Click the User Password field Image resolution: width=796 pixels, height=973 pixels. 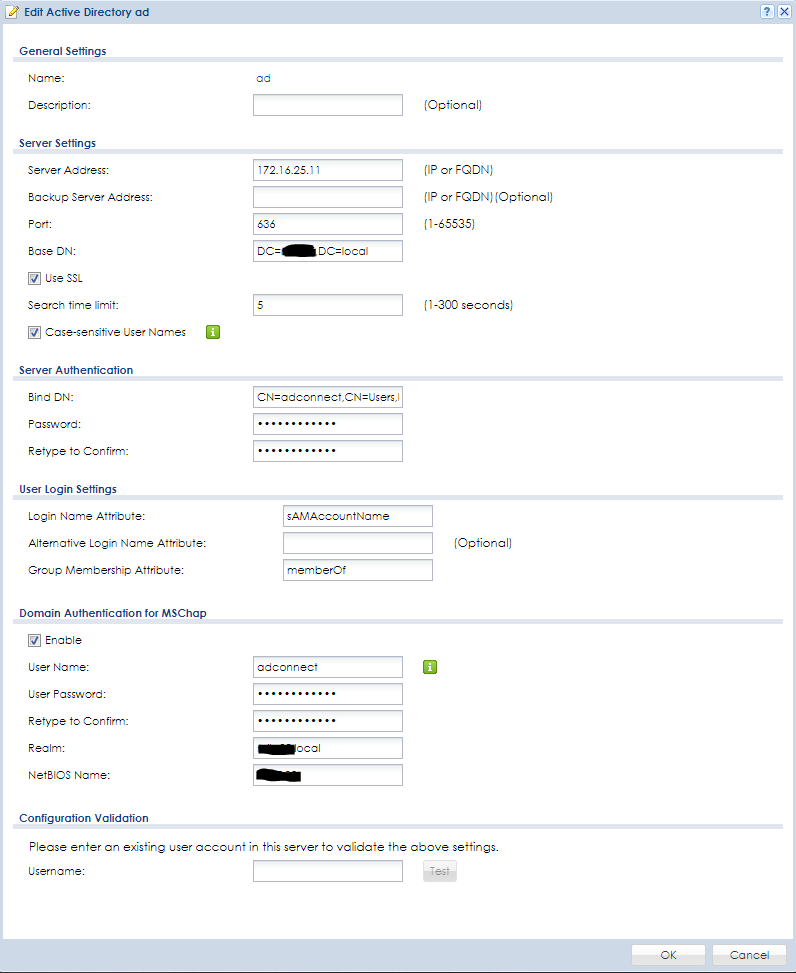tap(328, 694)
